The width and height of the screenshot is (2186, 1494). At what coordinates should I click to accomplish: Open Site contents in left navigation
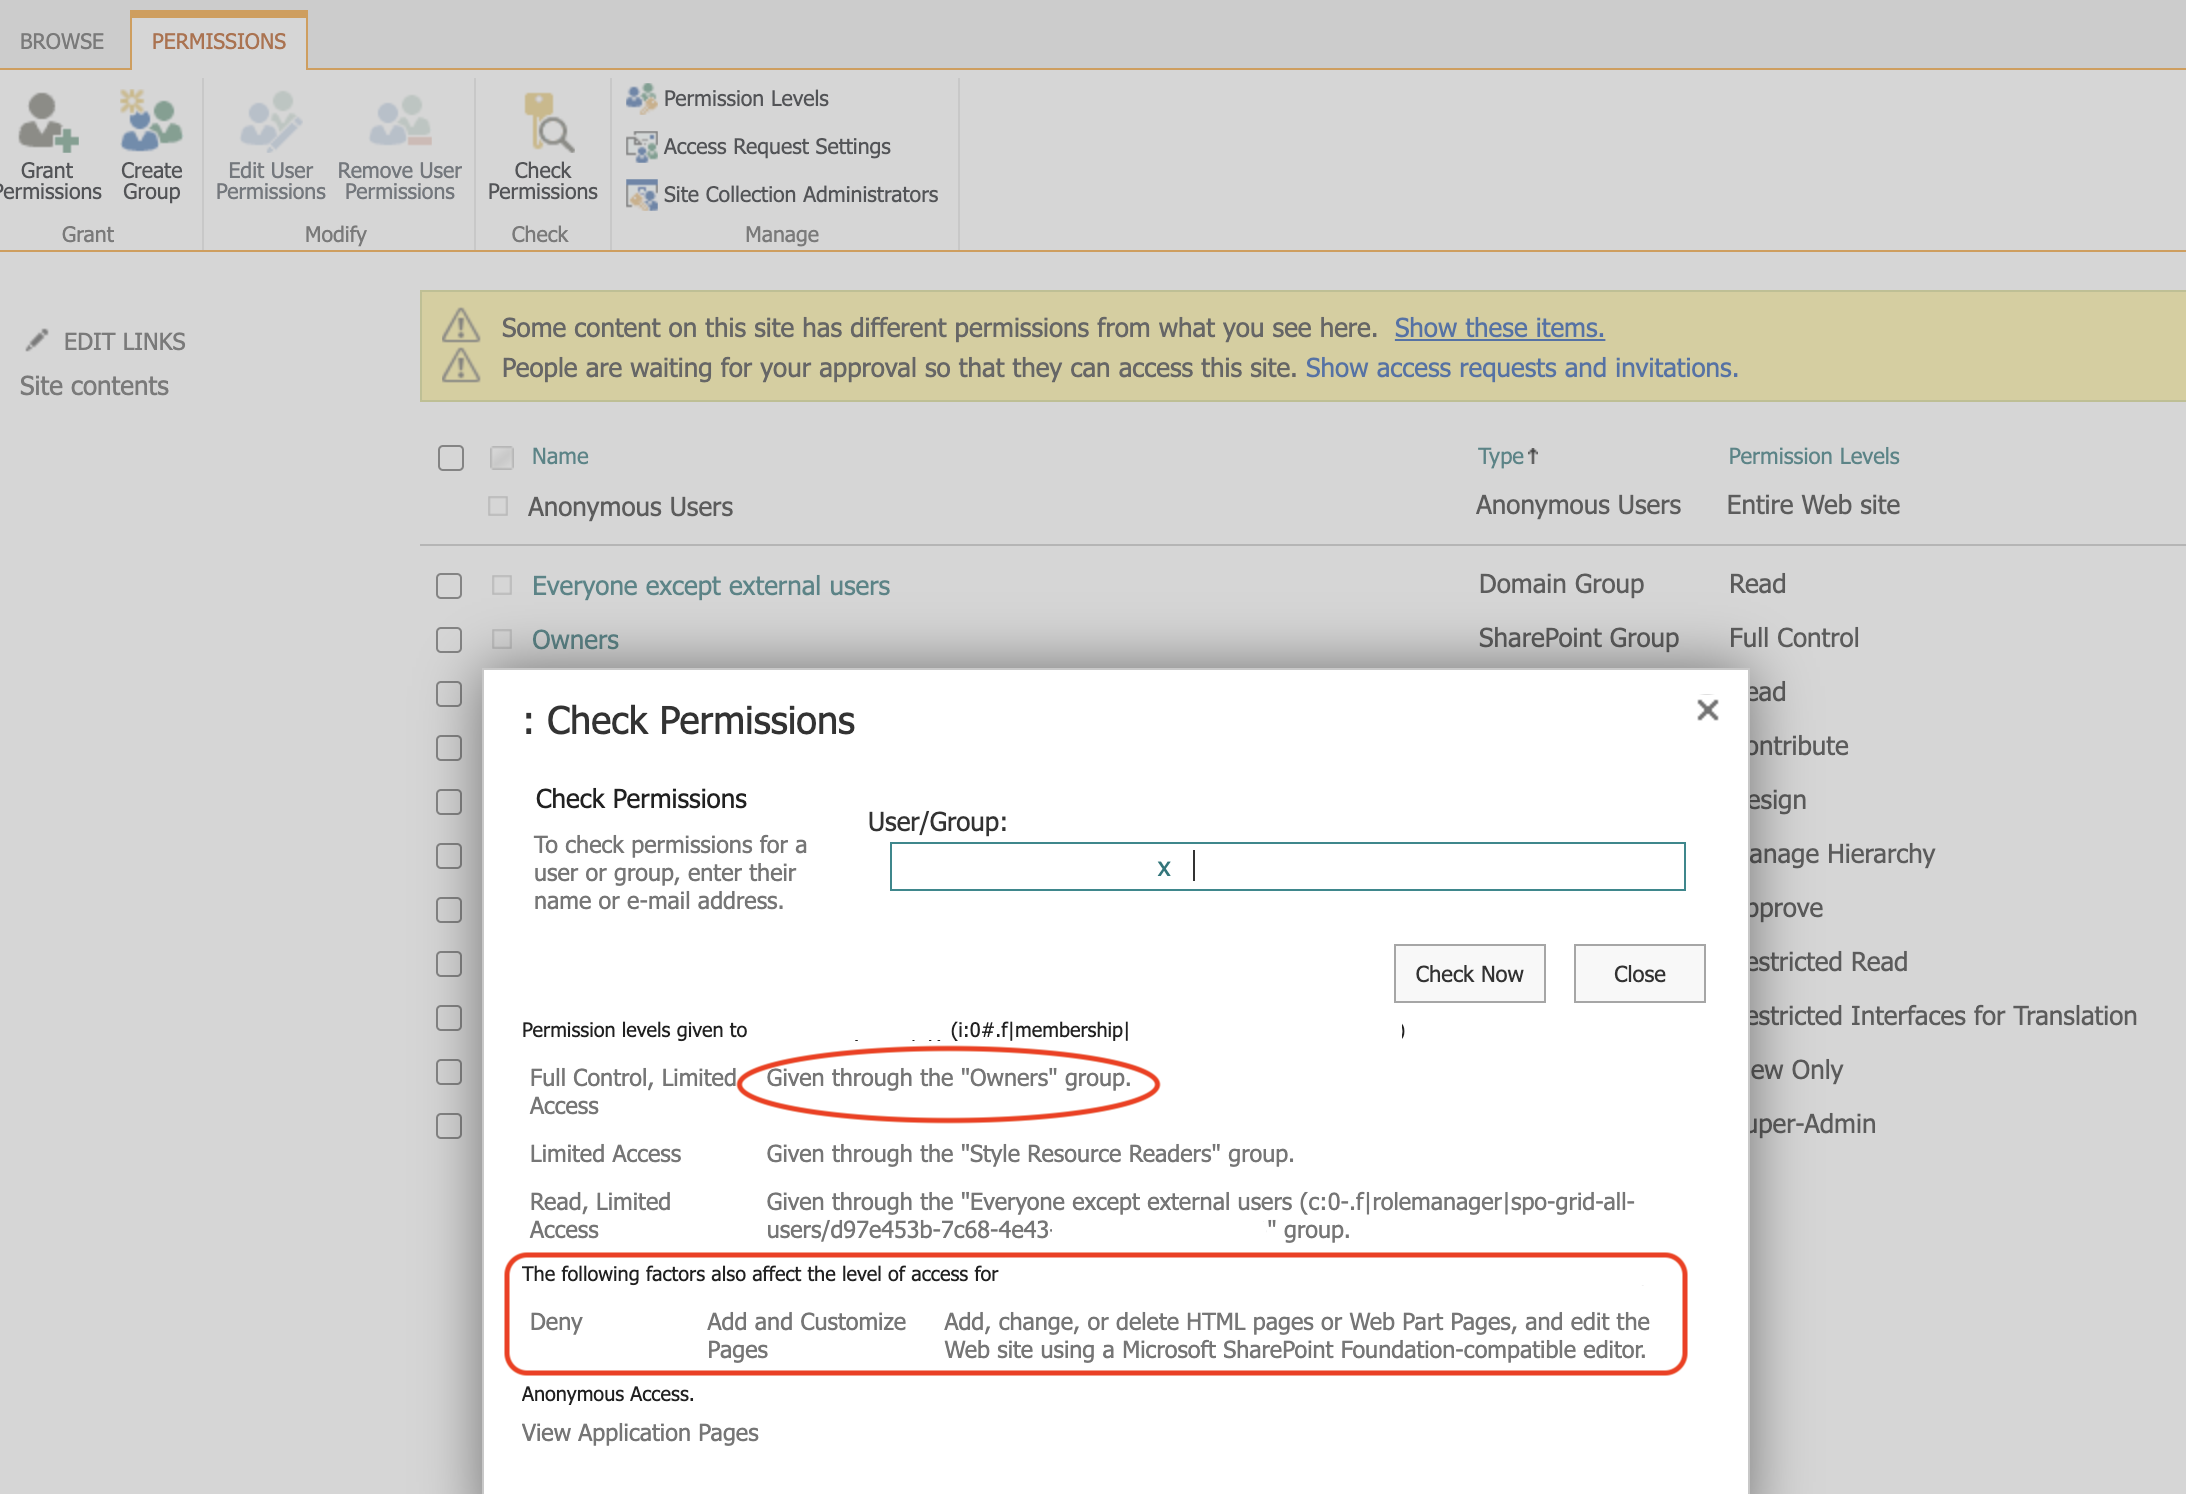[x=94, y=386]
